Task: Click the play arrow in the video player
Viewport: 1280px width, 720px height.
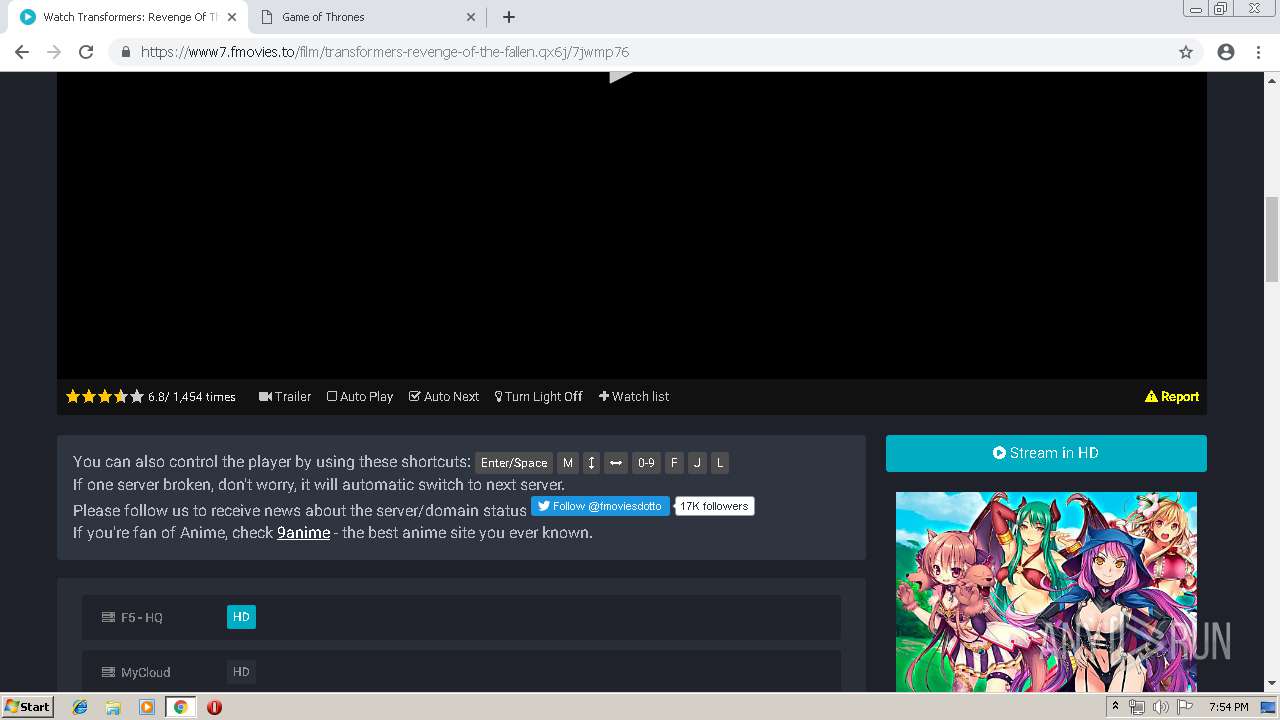Action: point(621,75)
